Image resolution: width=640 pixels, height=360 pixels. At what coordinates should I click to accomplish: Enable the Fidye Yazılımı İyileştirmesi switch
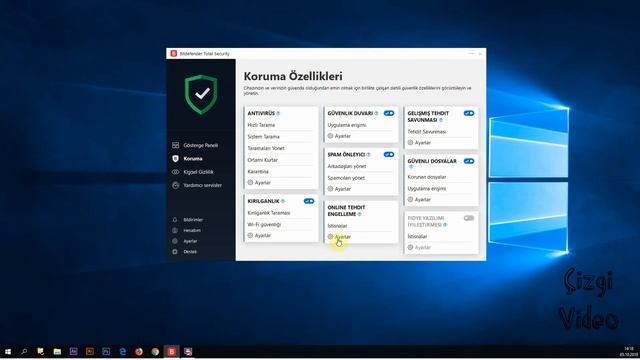(x=469, y=218)
